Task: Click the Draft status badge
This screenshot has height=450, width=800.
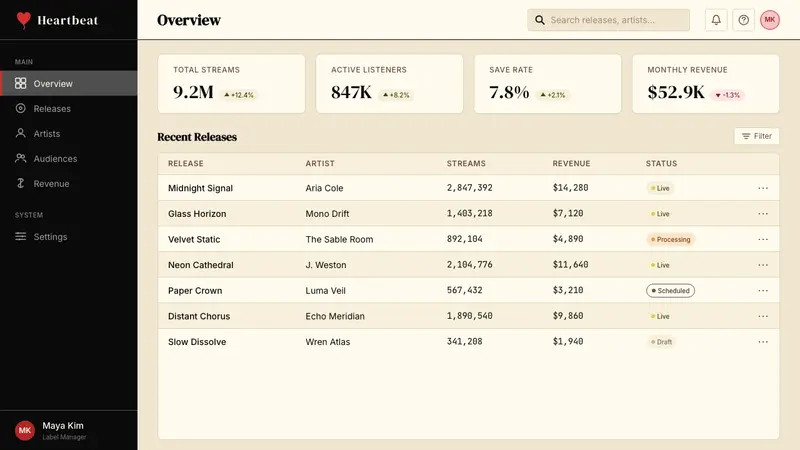Action: (661, 342)
